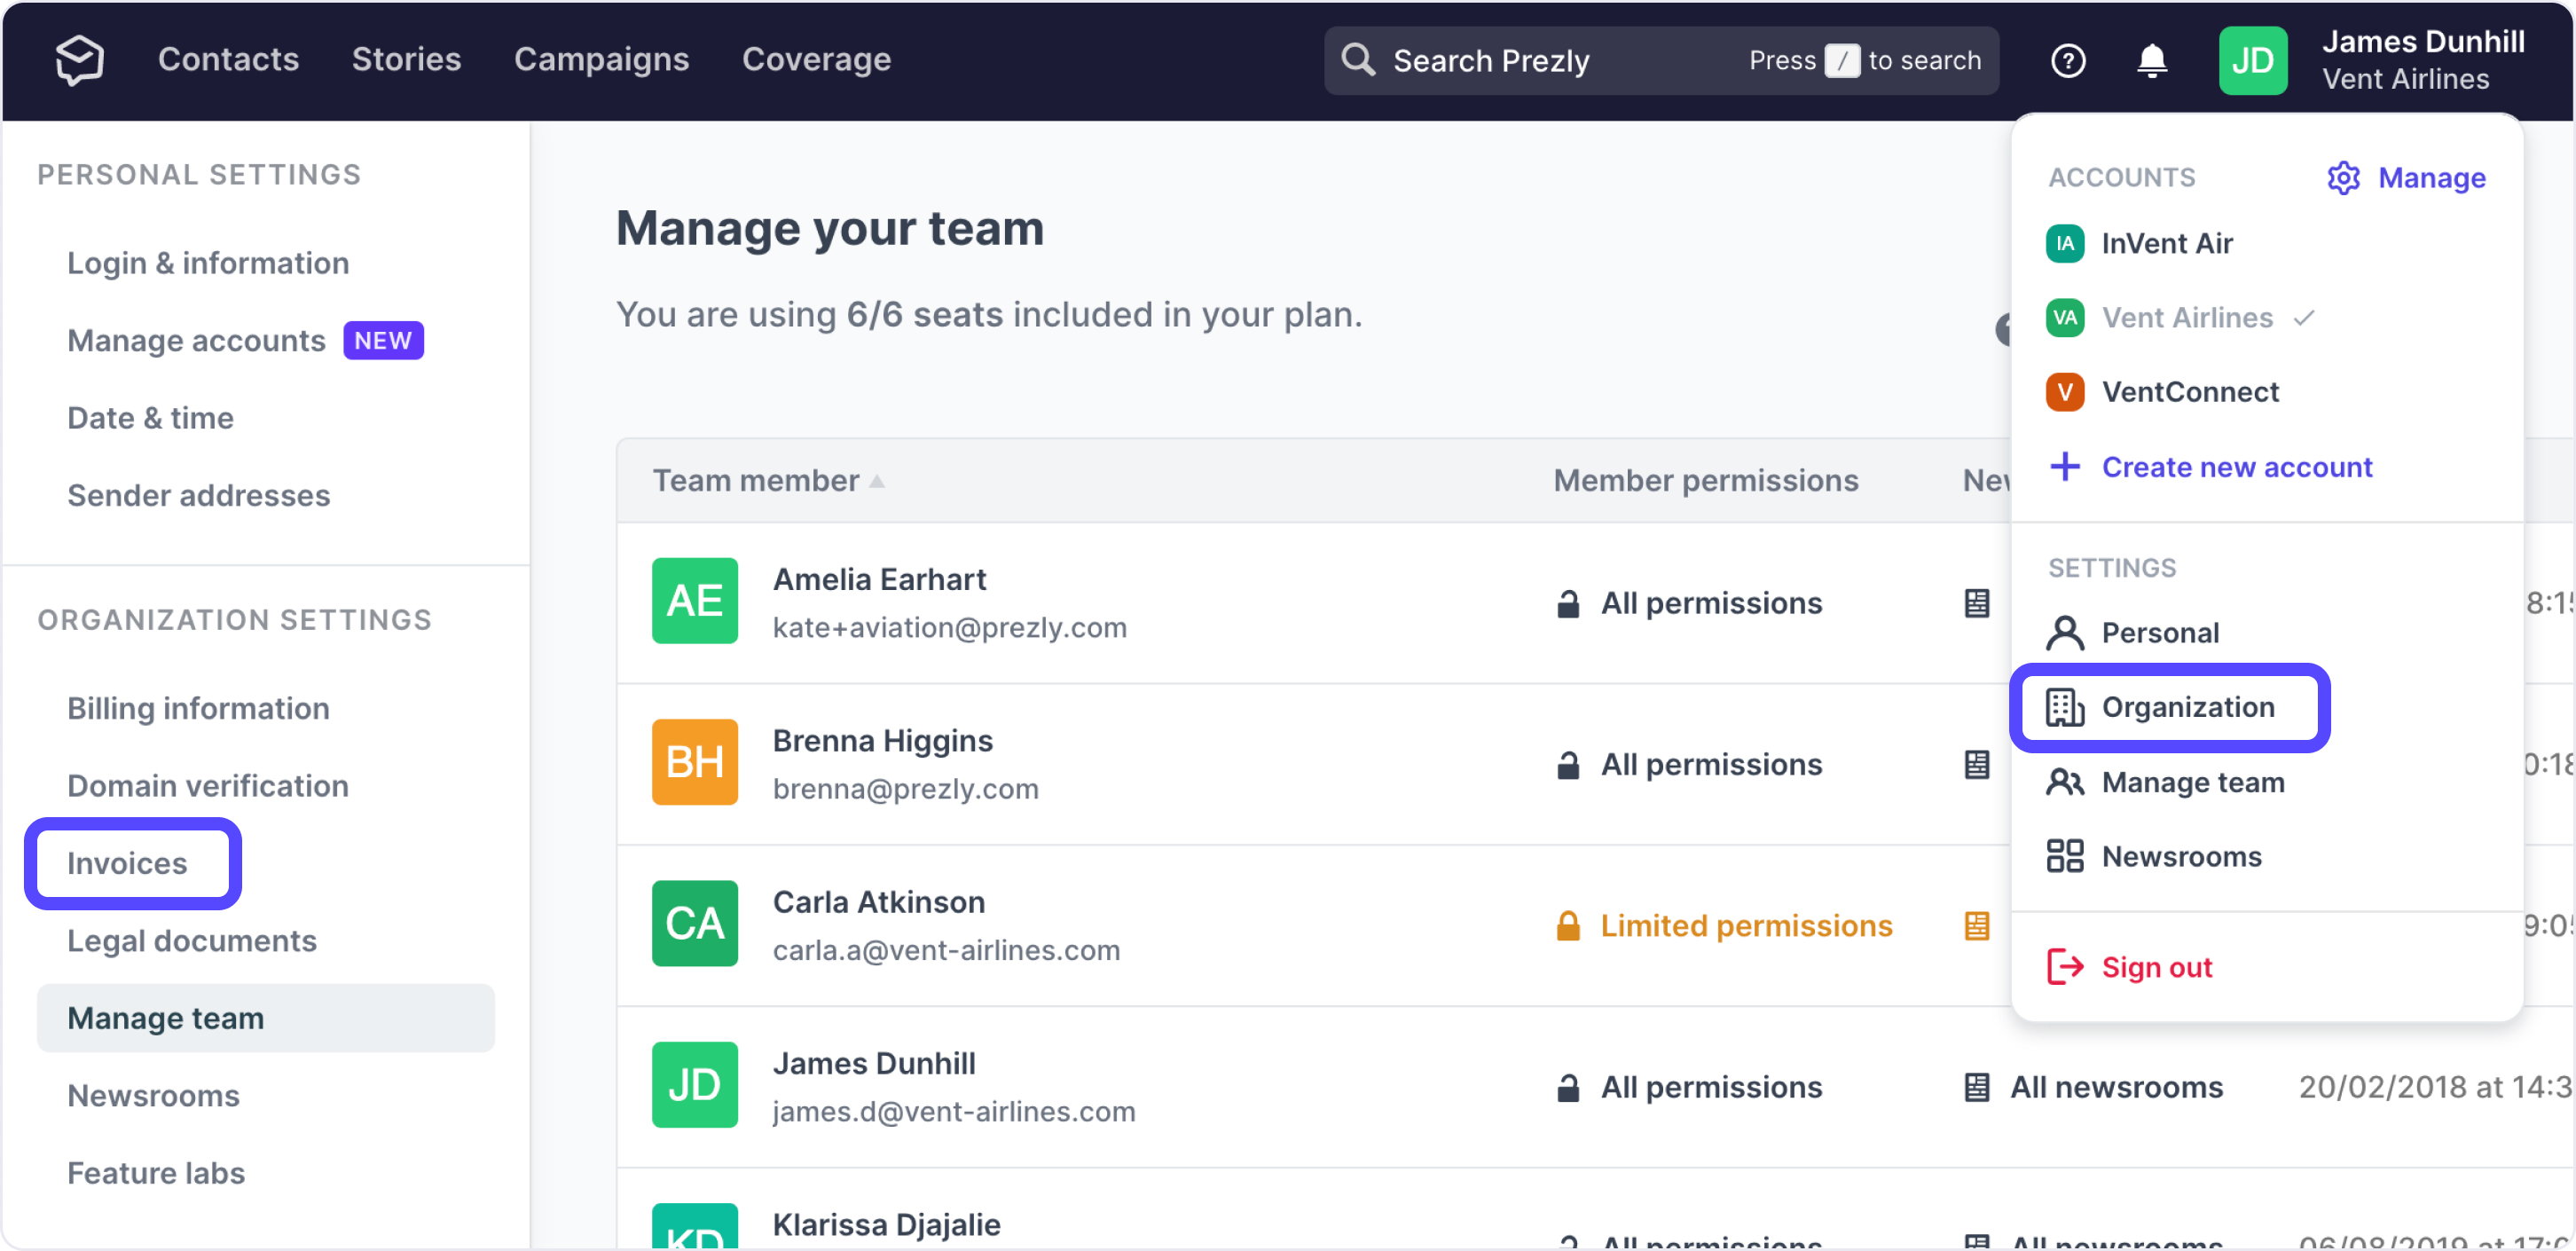The height and width of the screenshot is (1251, 2576).
Task: Open Login & information settings
Action: pos(208,263)
